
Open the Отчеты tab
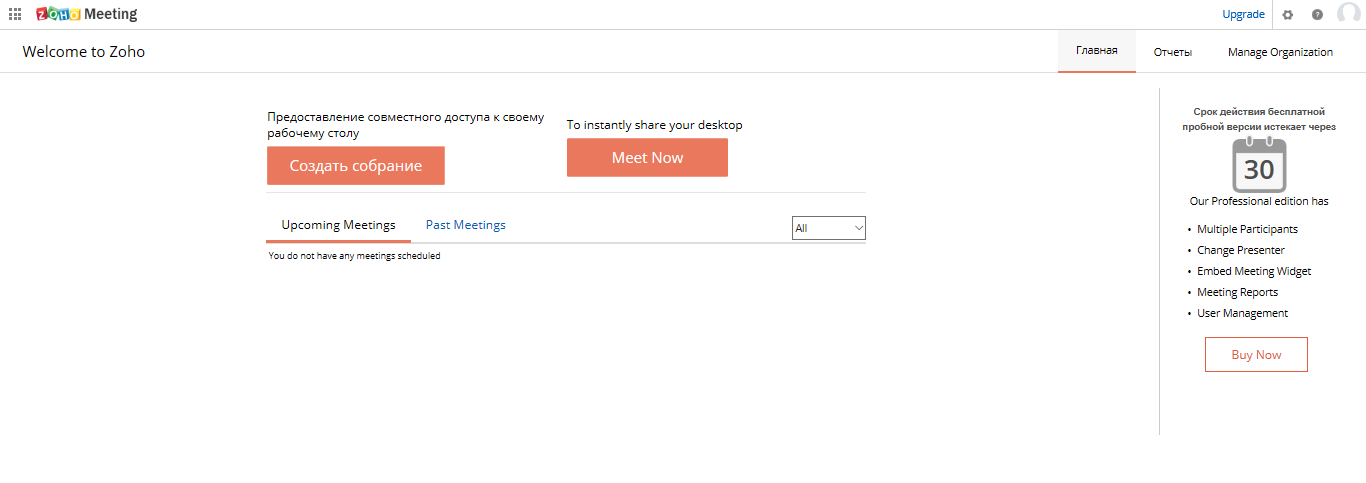tap(1172, 52)
